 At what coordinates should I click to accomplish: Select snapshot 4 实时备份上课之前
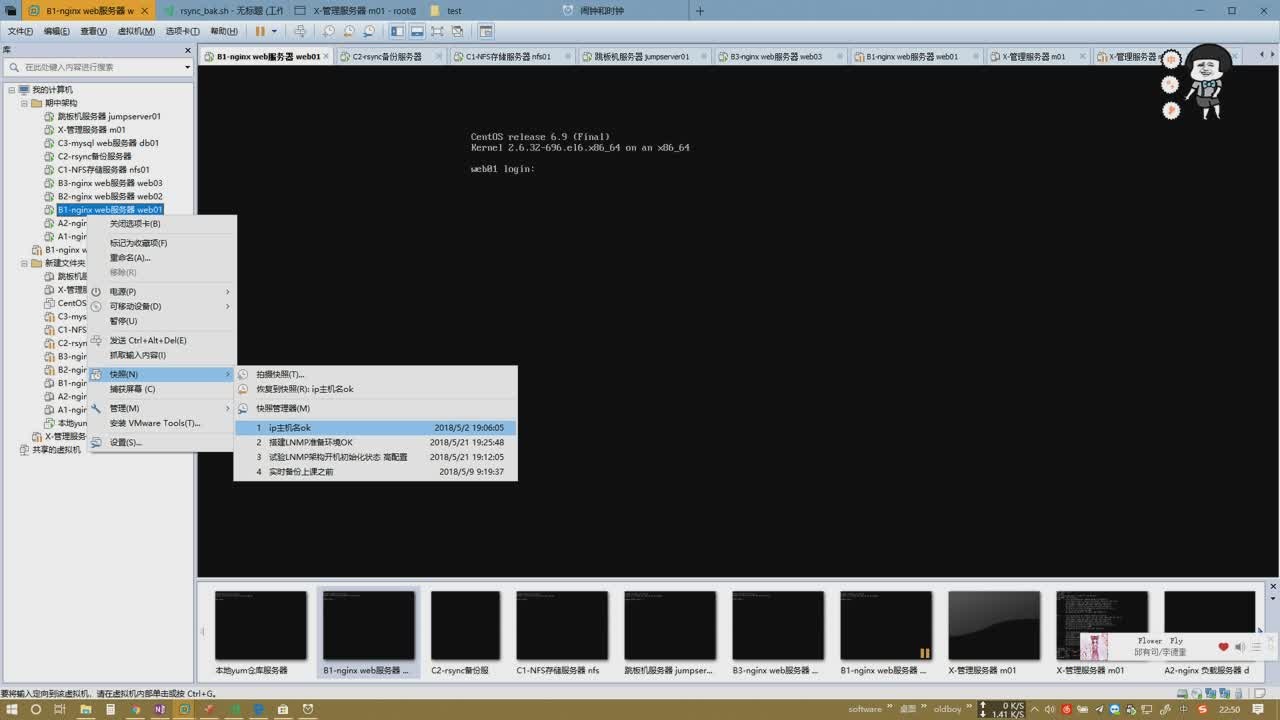click(375, 472)
